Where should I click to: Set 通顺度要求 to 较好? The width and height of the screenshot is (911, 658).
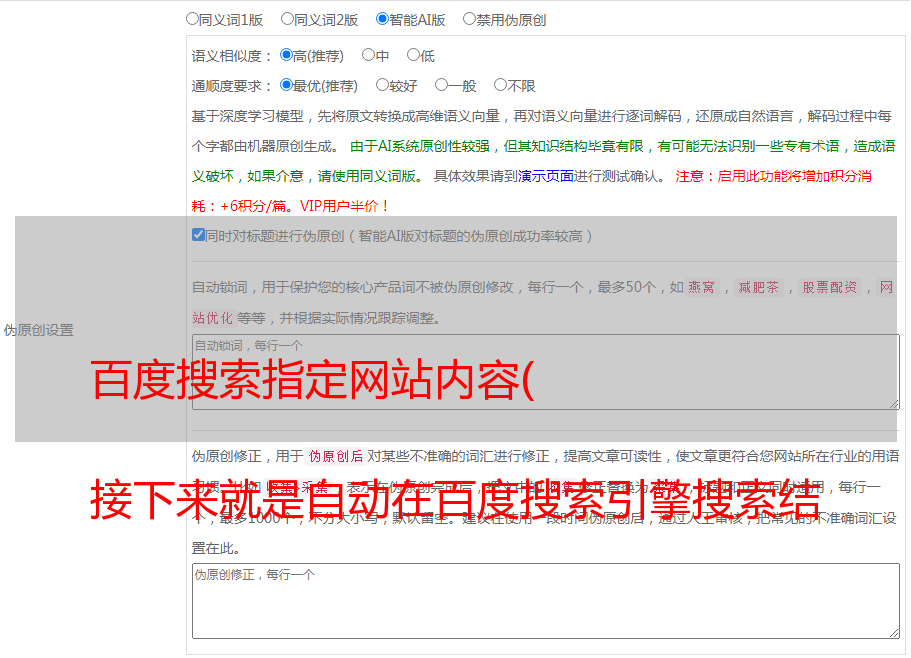(382, 85)
